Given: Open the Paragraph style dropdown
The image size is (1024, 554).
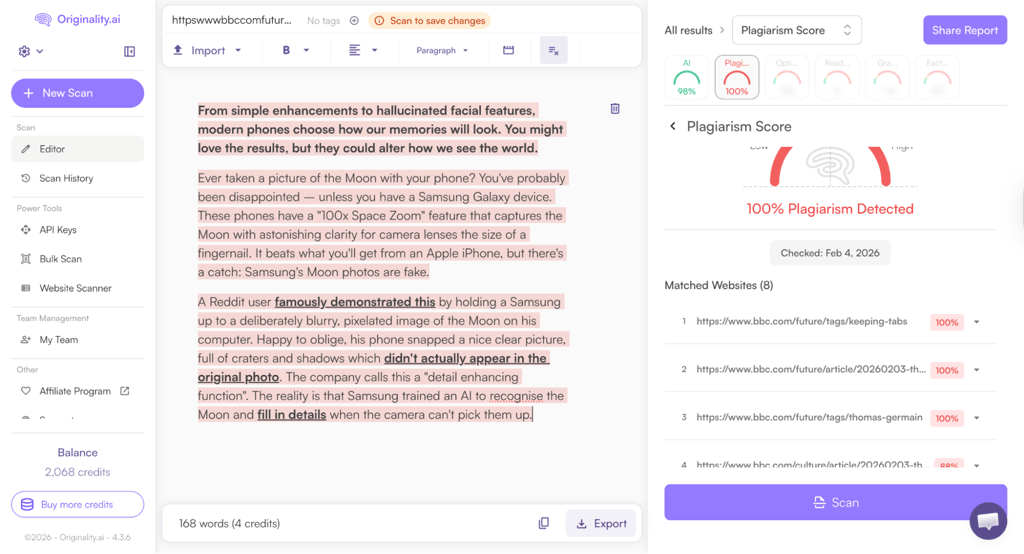Looking at the screenshot, I should tap(442, 50).
